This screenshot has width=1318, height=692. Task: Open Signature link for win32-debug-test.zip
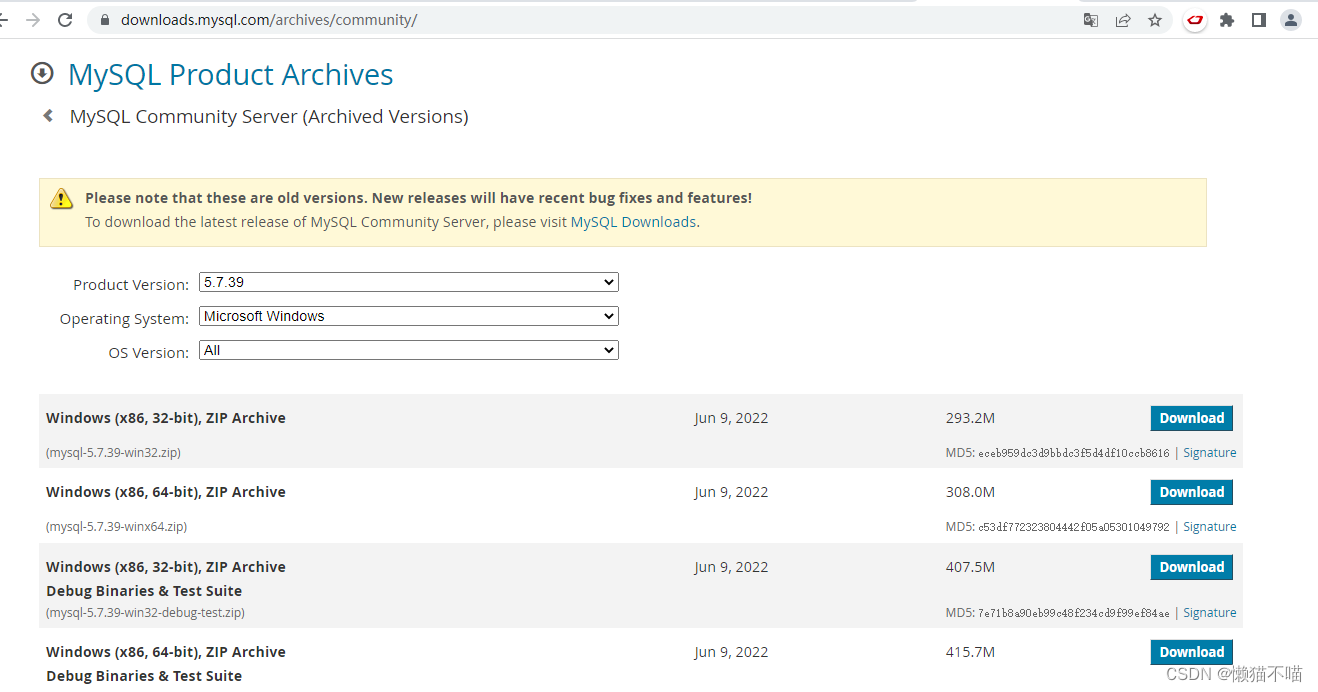pos(1210,613)
